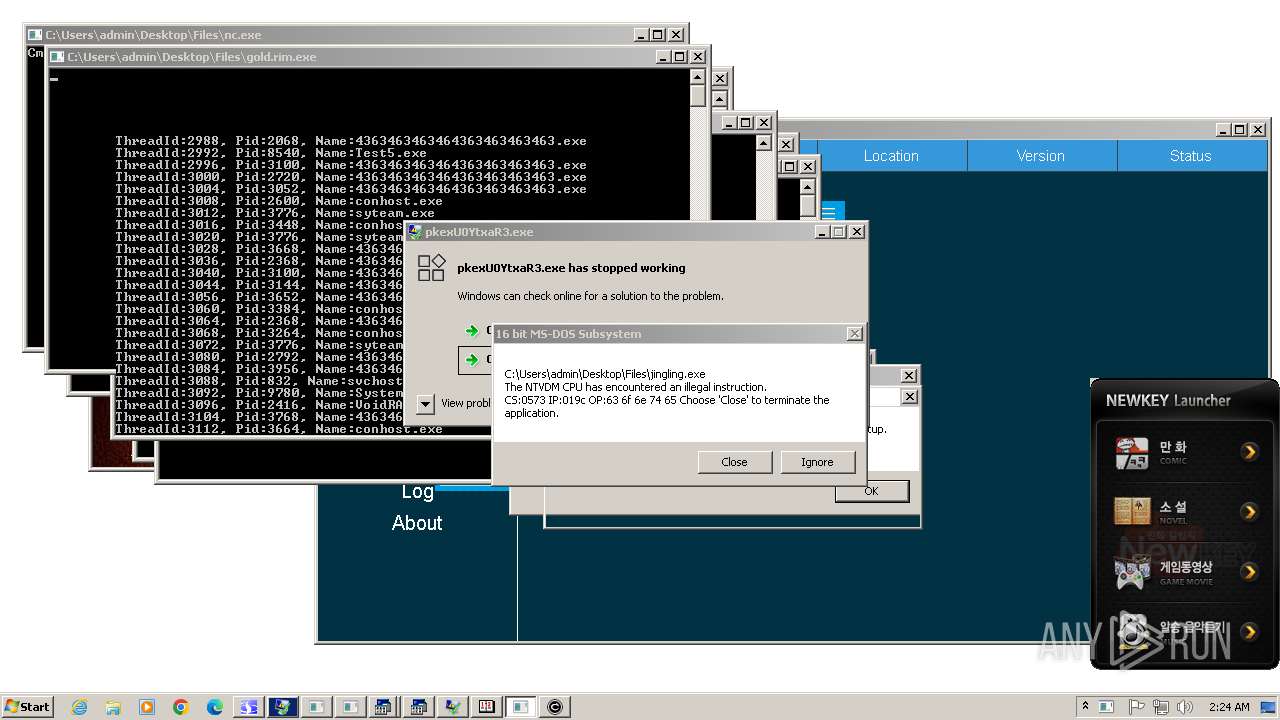
Task: Switch to red book icon taskbar button
Action: tap(486, 707)
